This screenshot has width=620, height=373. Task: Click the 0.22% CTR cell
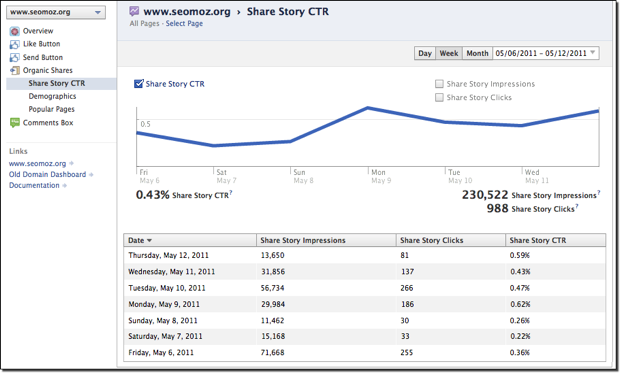click(x=520, y=337)
